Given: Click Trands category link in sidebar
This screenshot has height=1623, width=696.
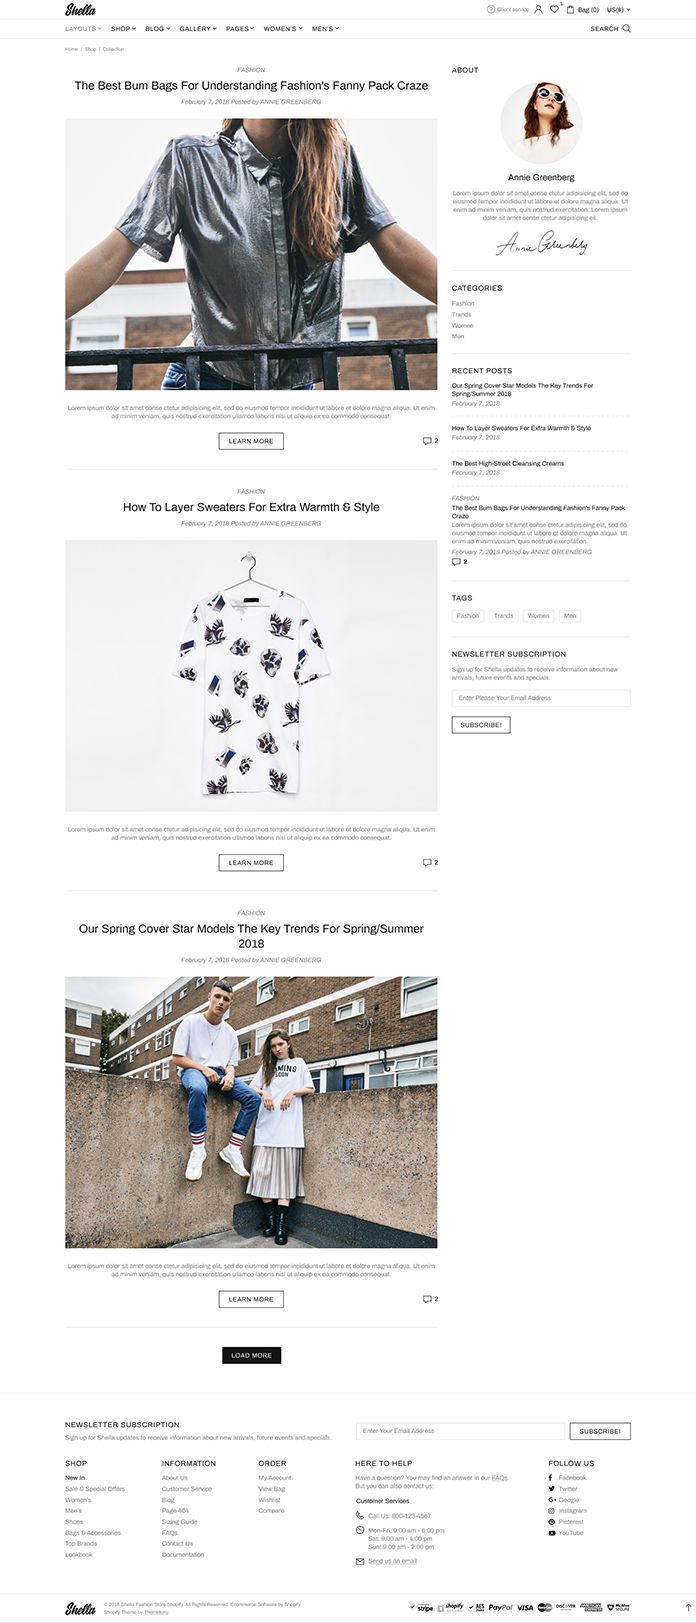Looking at the screenshot, I should tap(461, 314).
